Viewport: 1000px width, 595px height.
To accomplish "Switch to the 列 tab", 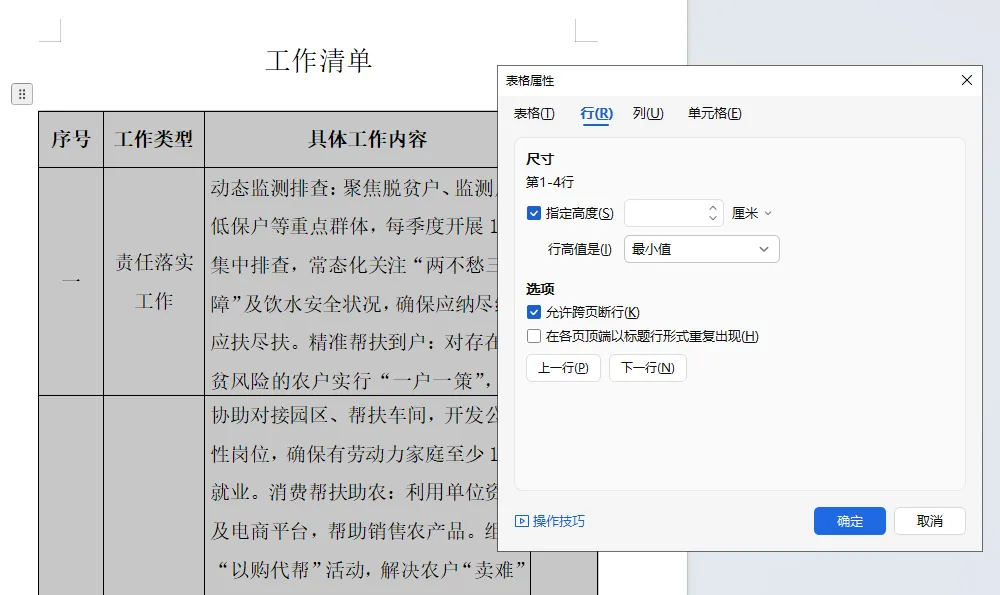I will click(648, 114).
